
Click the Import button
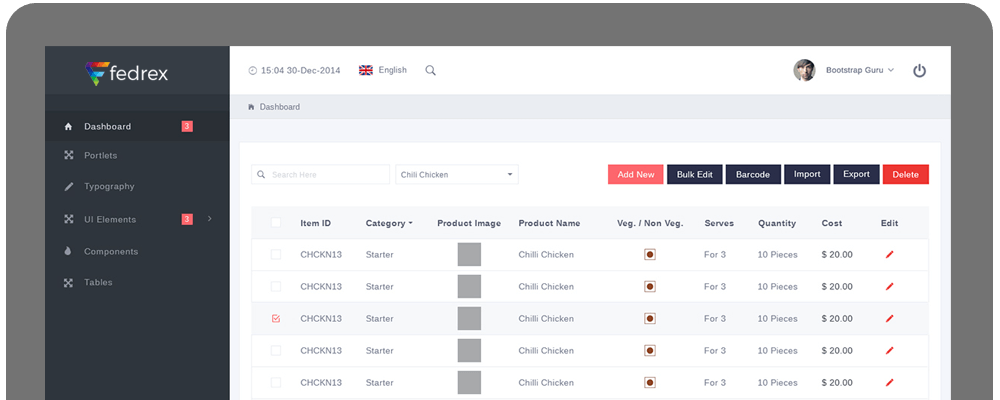pos(807,174)
